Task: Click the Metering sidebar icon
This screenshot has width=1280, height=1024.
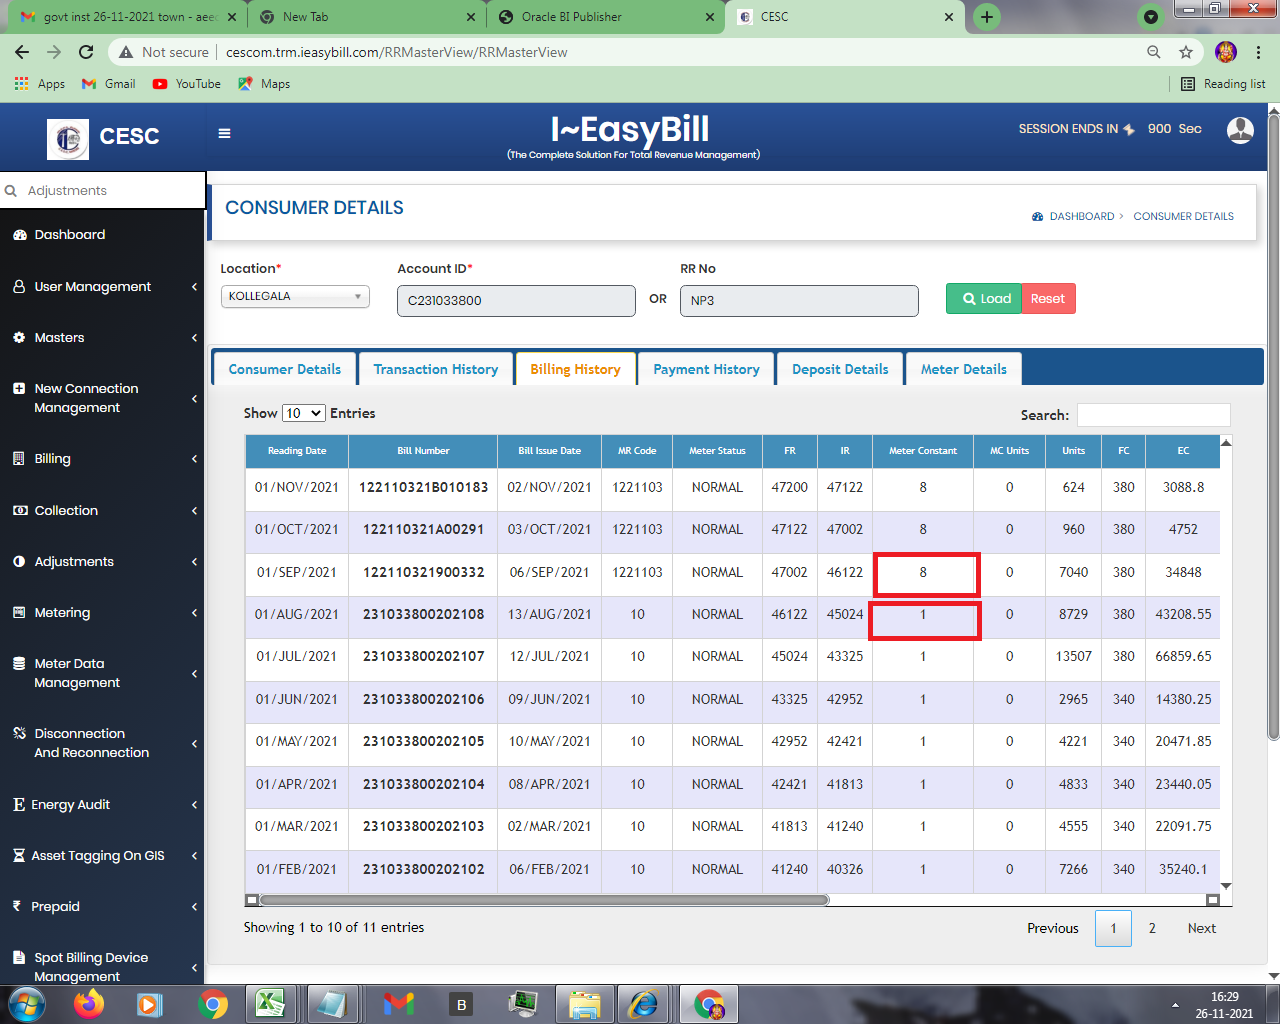Action: tap(19, 613)
